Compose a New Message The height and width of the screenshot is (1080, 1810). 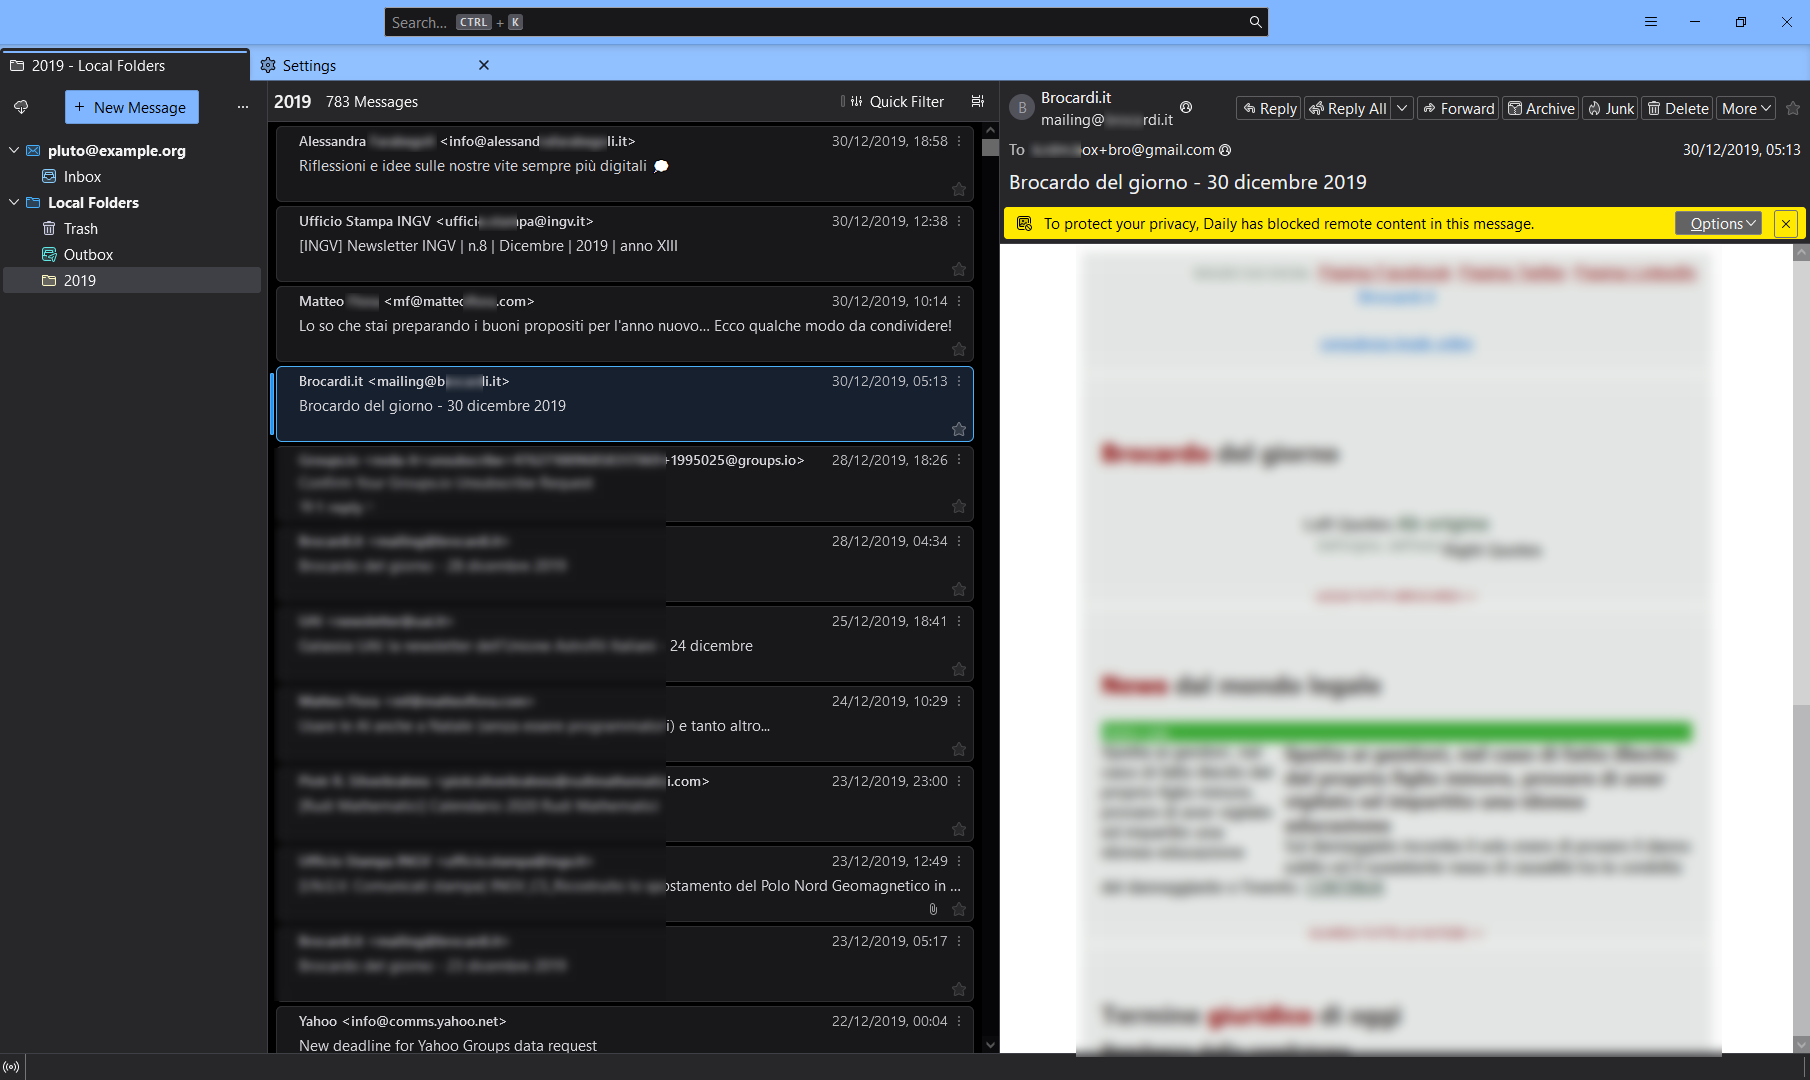coord(132,107)
